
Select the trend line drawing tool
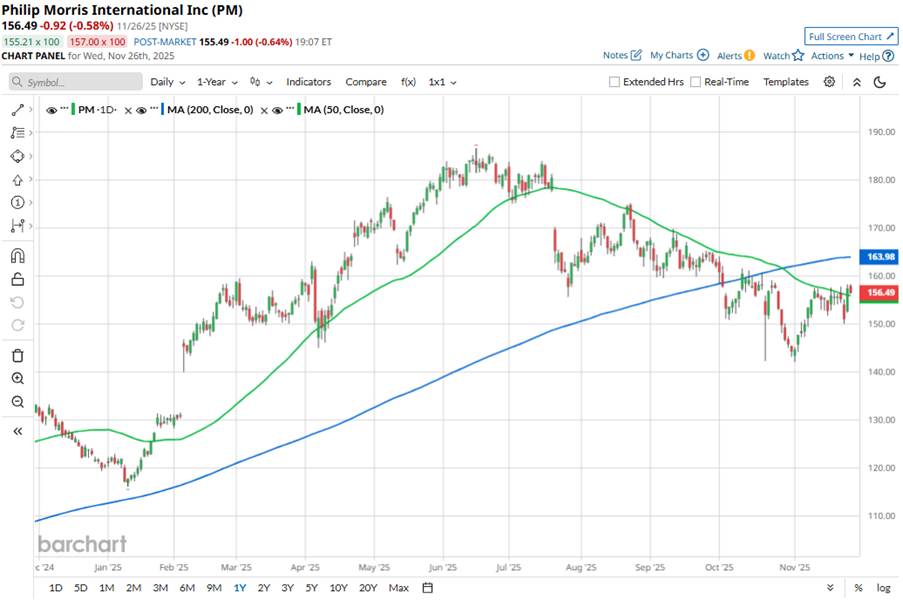(x=17, y=110)
